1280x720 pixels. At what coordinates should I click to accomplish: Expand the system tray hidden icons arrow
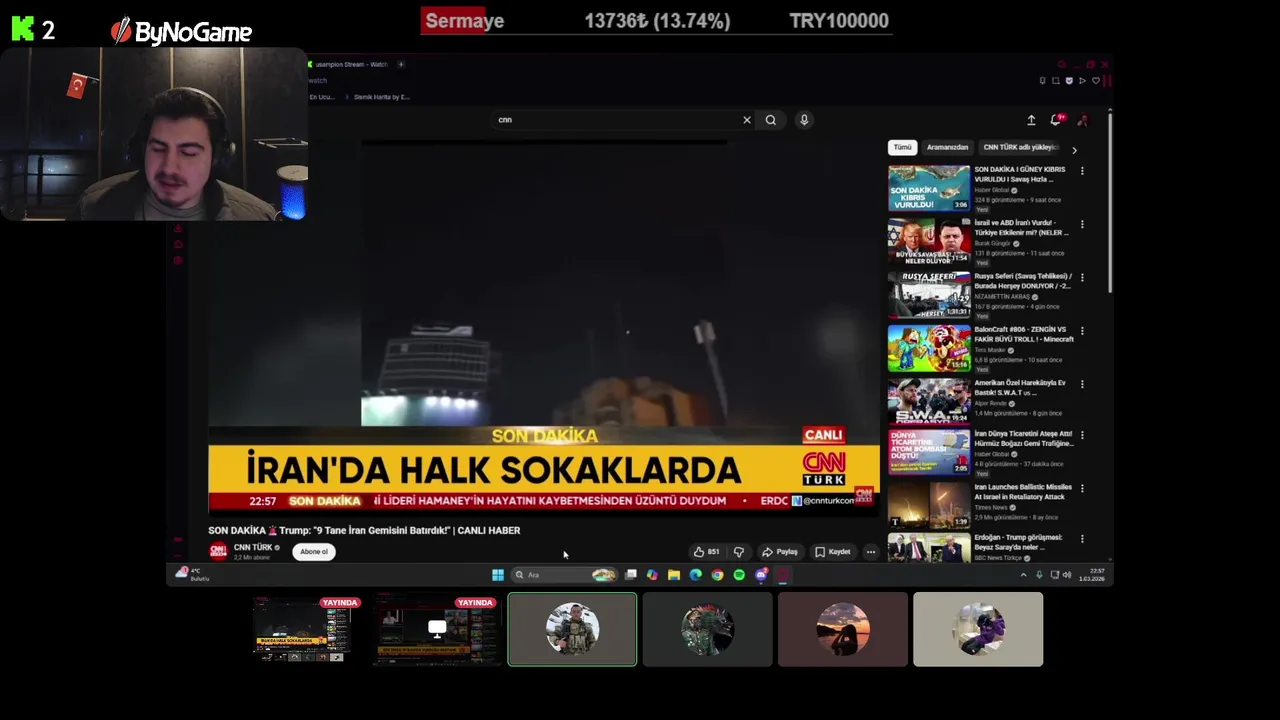[1023, 575]
